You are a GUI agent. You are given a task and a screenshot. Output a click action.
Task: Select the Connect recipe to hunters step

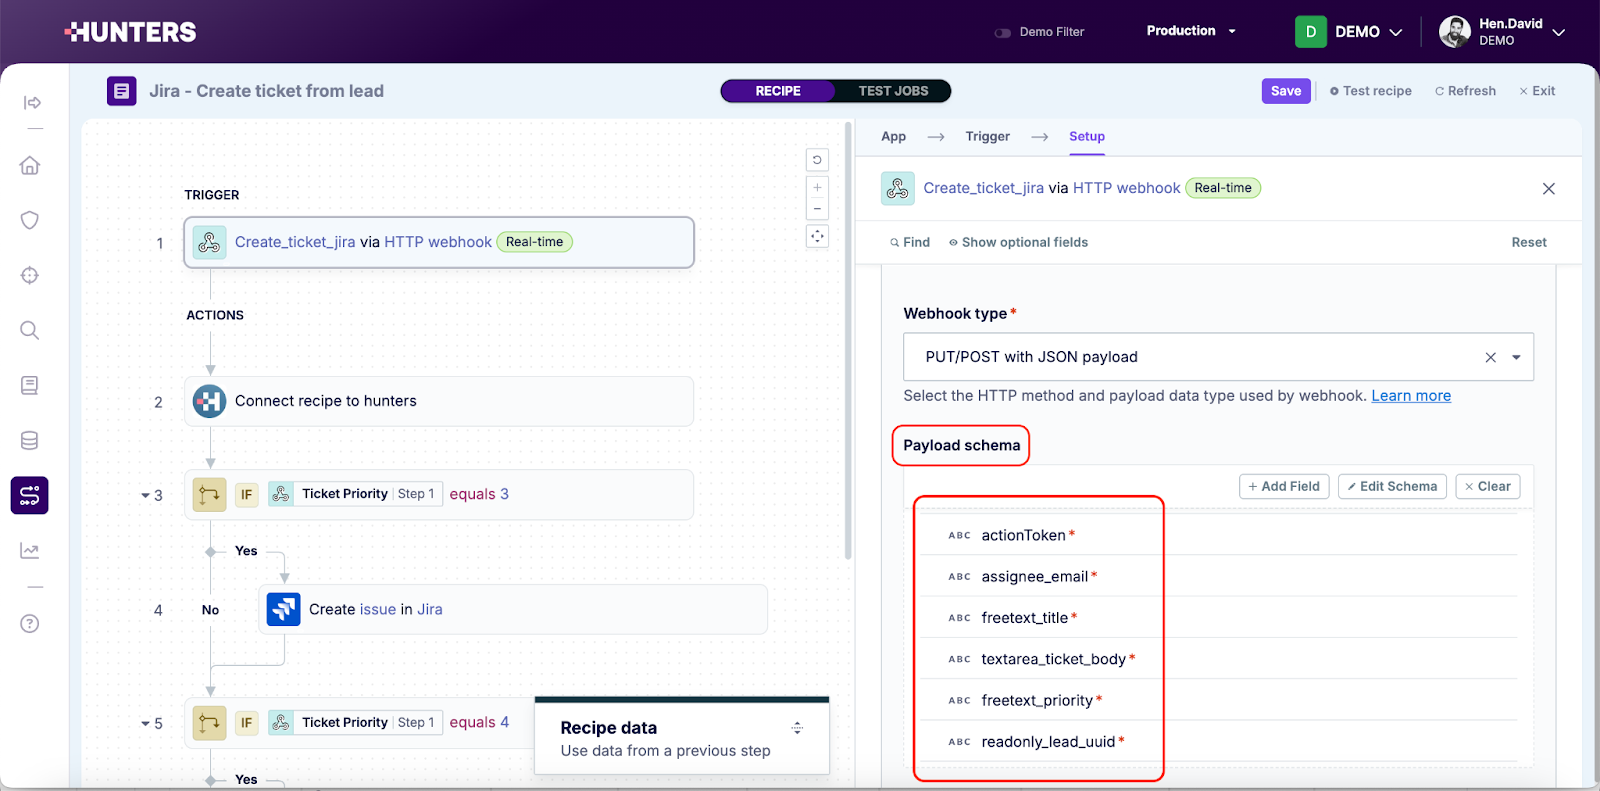pos(439,401)
